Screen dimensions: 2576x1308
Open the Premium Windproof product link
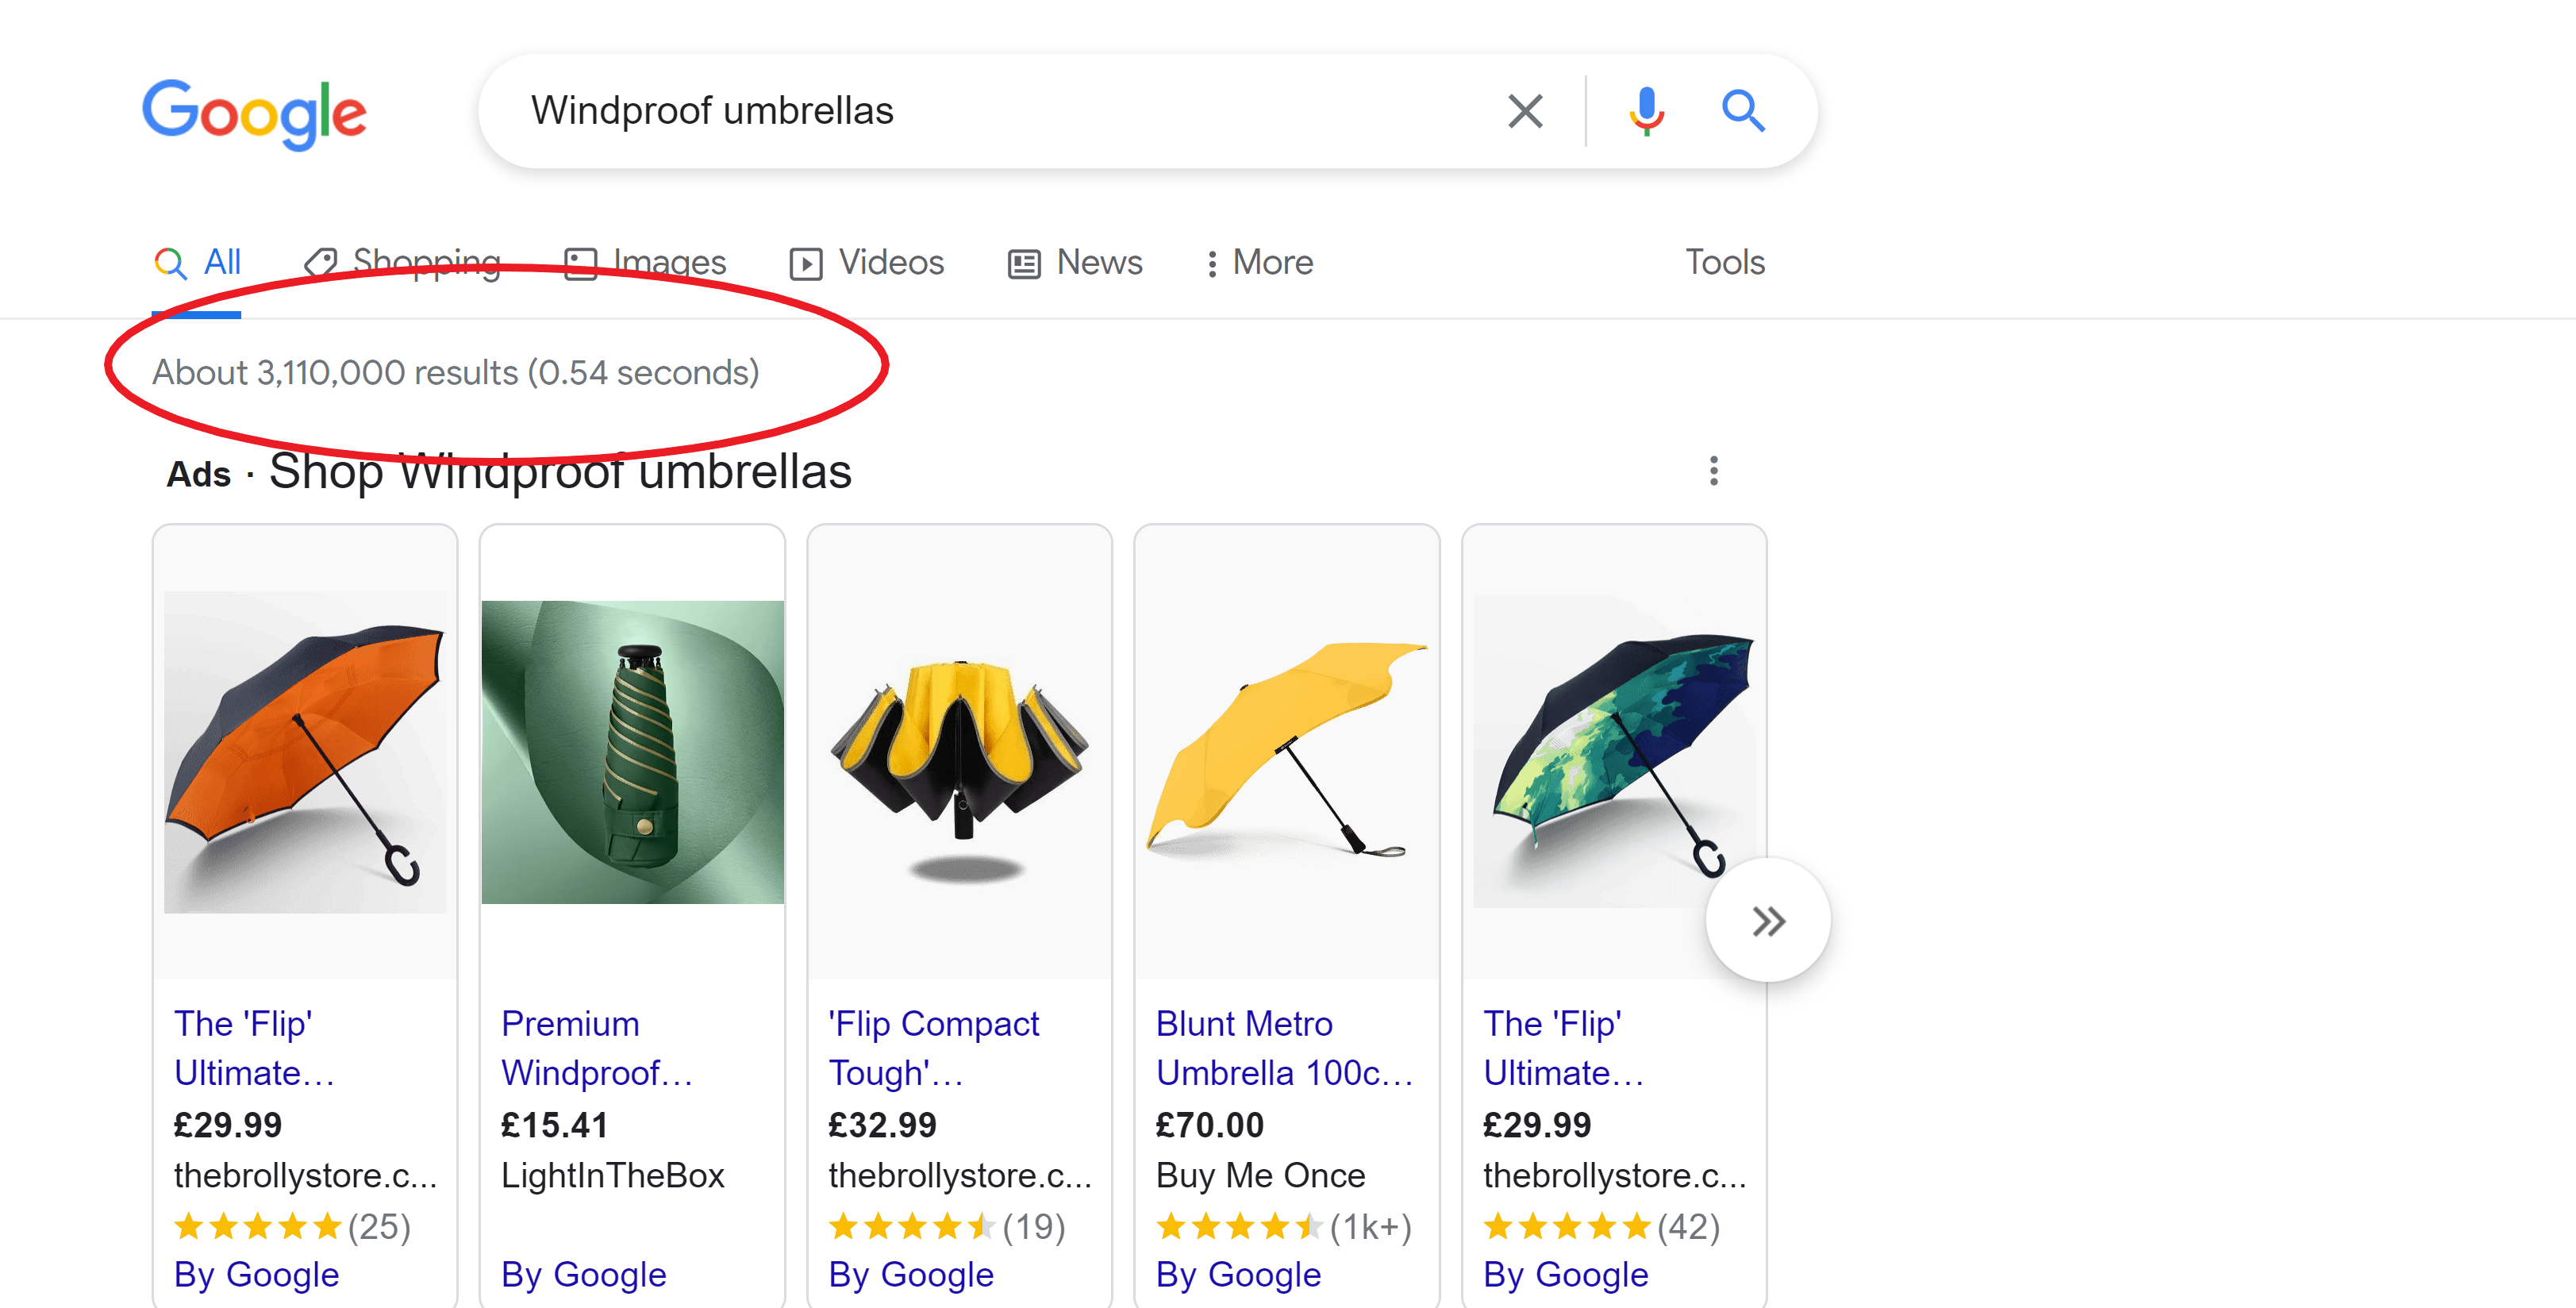[597, 1048]
